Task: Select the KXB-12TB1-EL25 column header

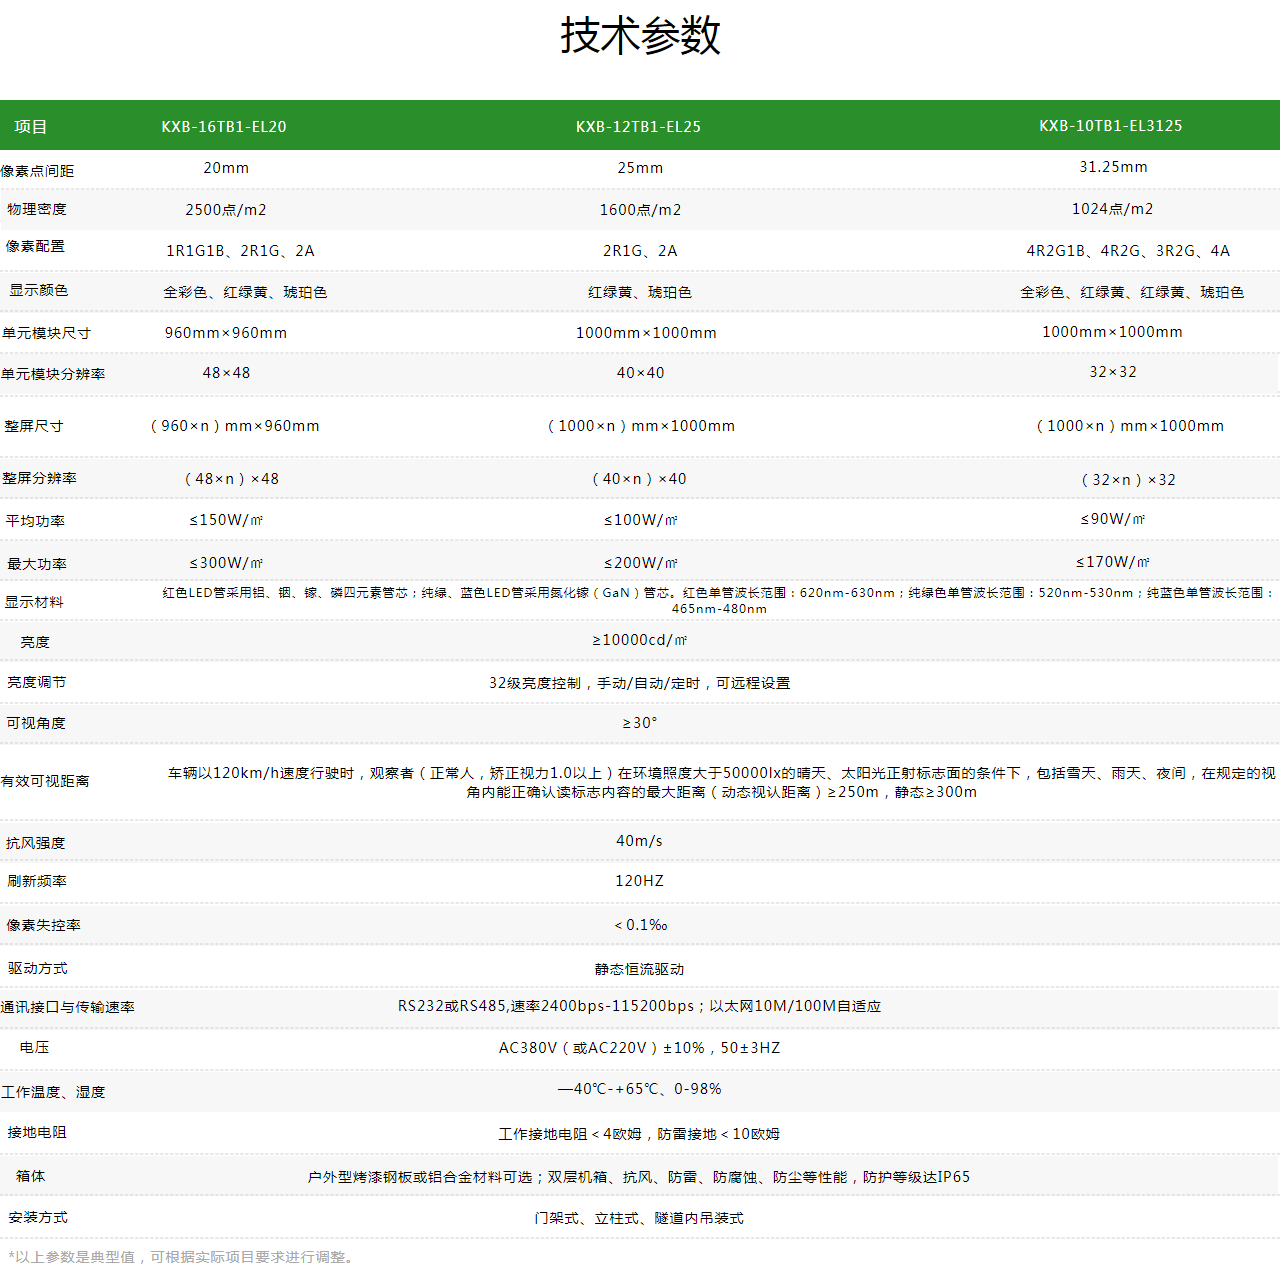Action: [638, 127]
